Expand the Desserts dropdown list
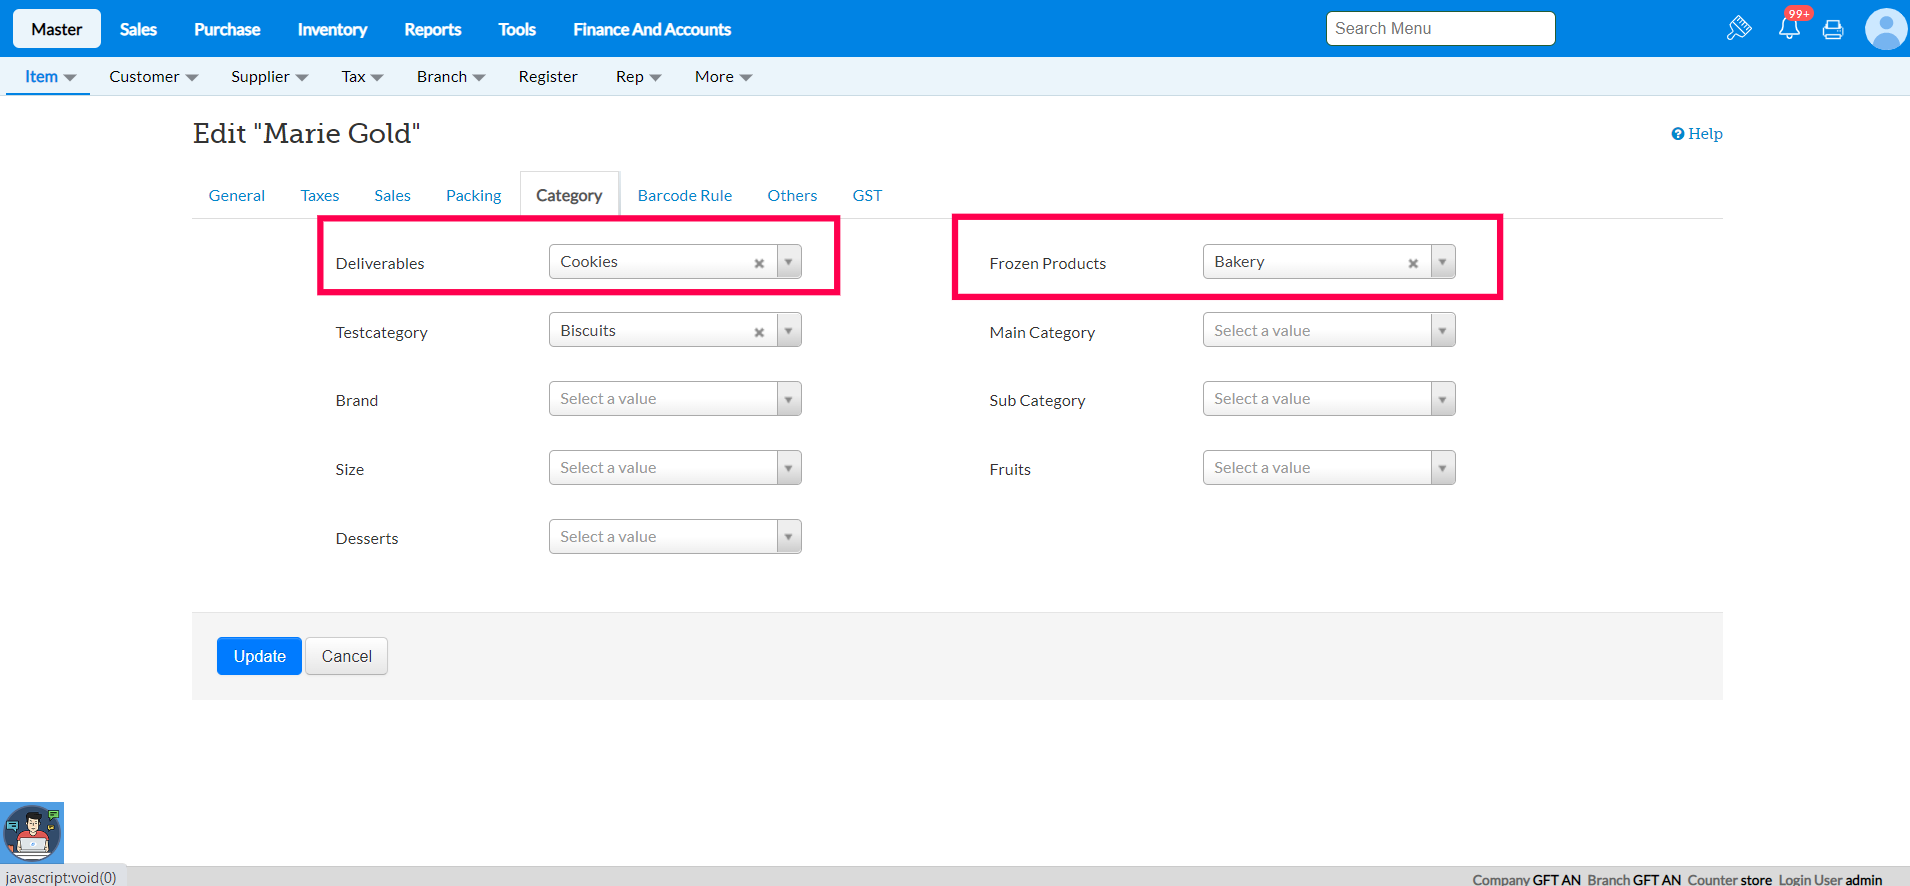The image size is (1910, 886). point(675,537)
